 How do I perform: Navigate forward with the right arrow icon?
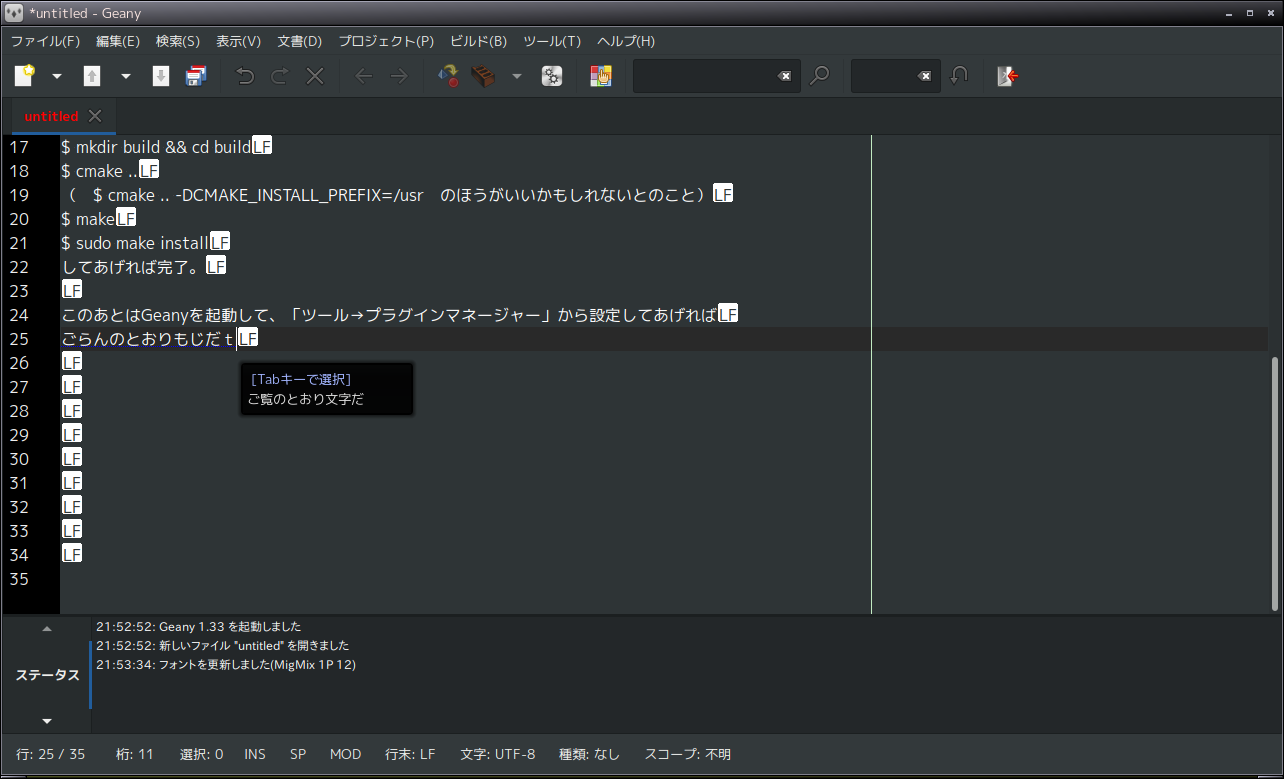click(x=399, y=76)
